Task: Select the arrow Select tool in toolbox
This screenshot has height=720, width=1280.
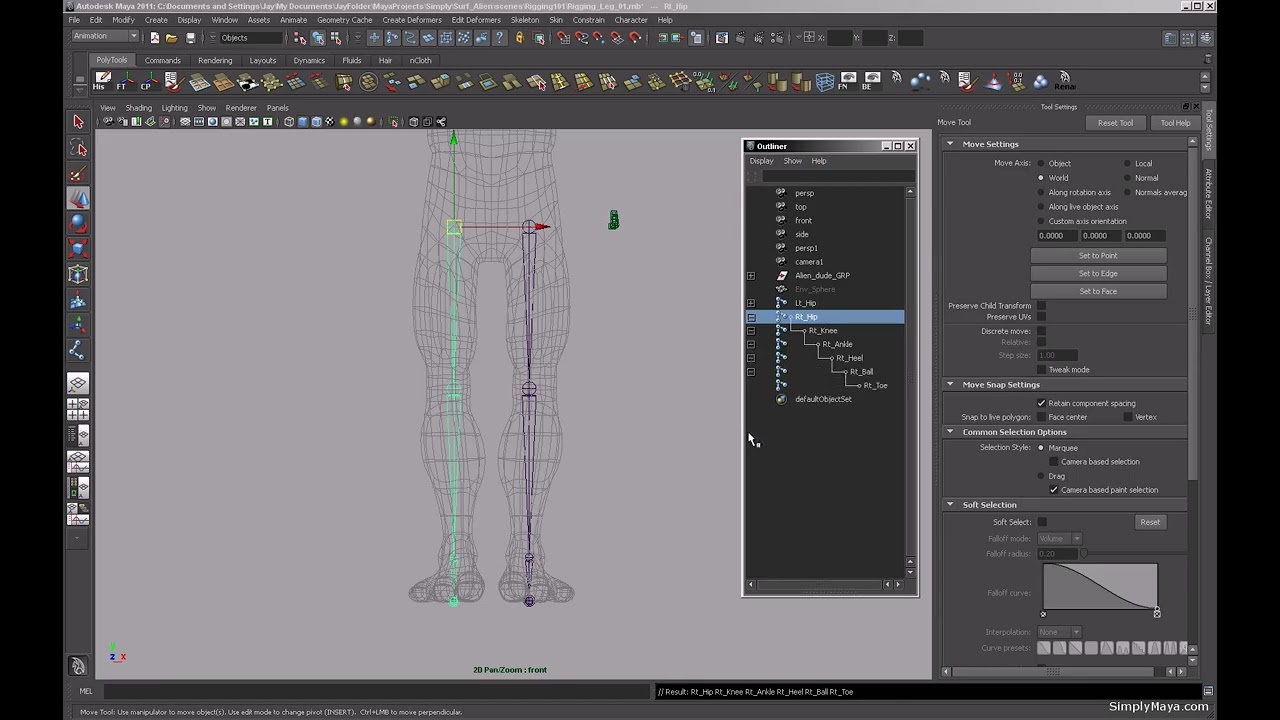Action: [78, 122]
